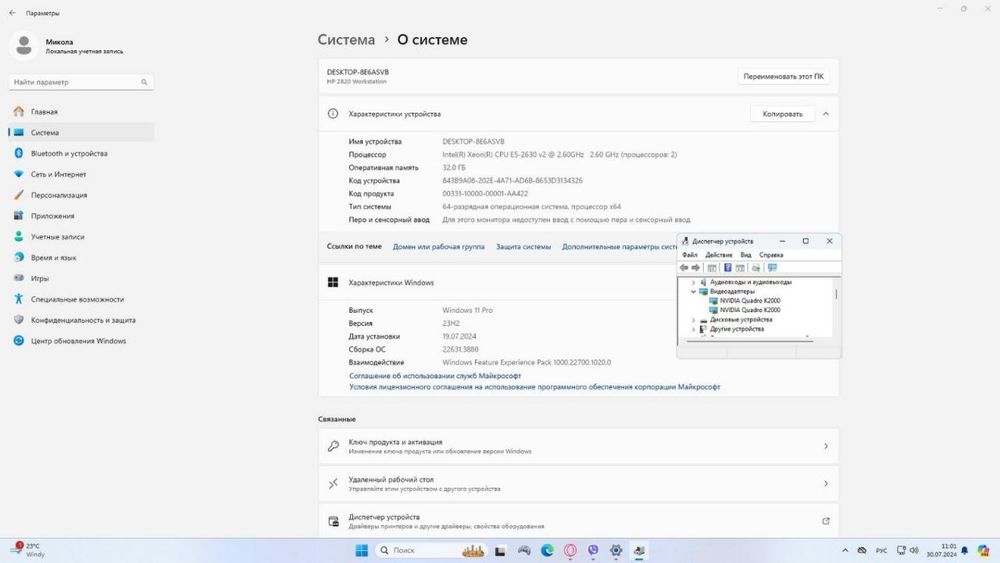Screen dimensions: 1000x563
Task: Open Ключ продукта и активация chevron
Action: tap(826, 446)
